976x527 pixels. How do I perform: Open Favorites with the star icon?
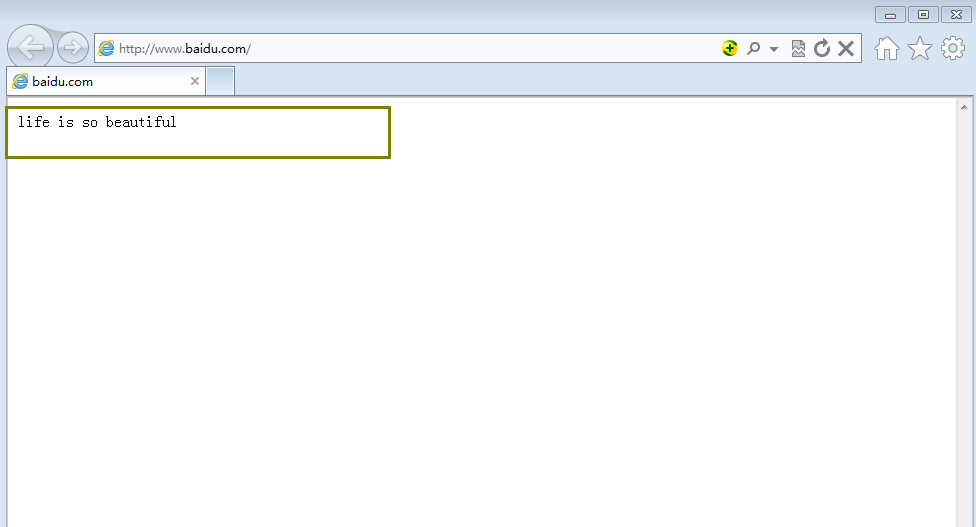pos(920,48)
